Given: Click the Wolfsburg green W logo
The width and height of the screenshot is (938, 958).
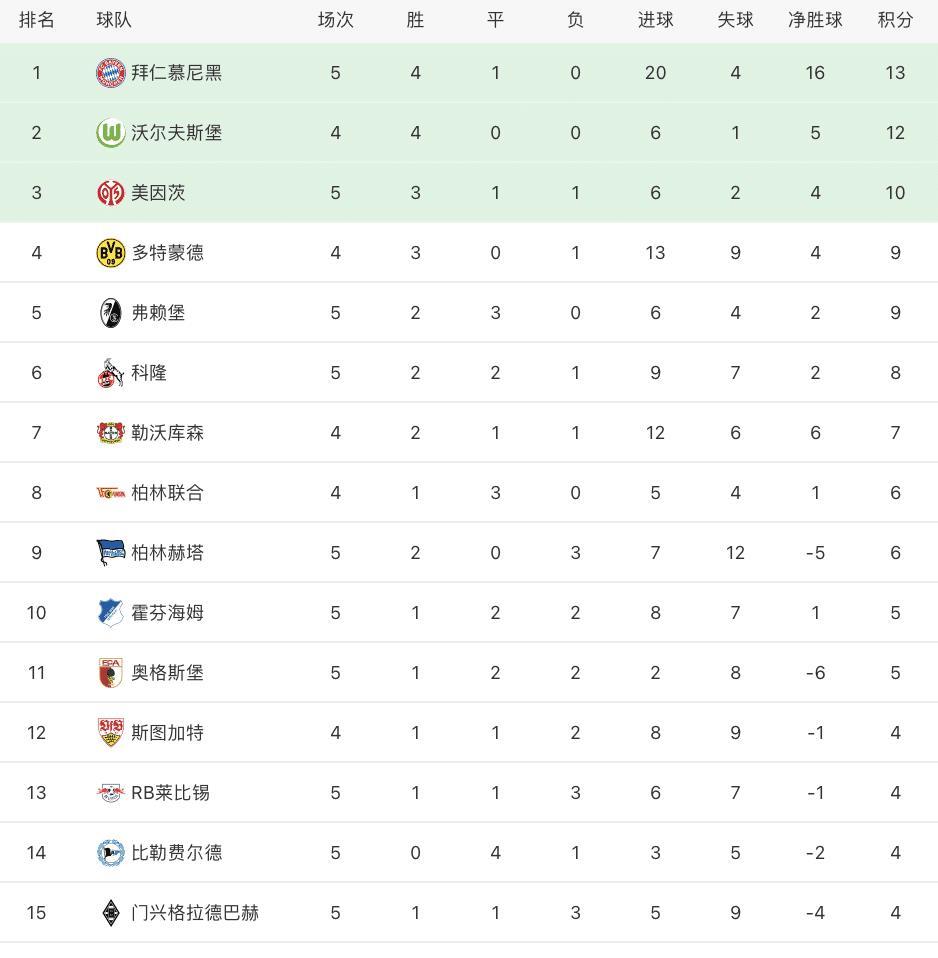Looking at the screenshot, I should pos(111,133).
